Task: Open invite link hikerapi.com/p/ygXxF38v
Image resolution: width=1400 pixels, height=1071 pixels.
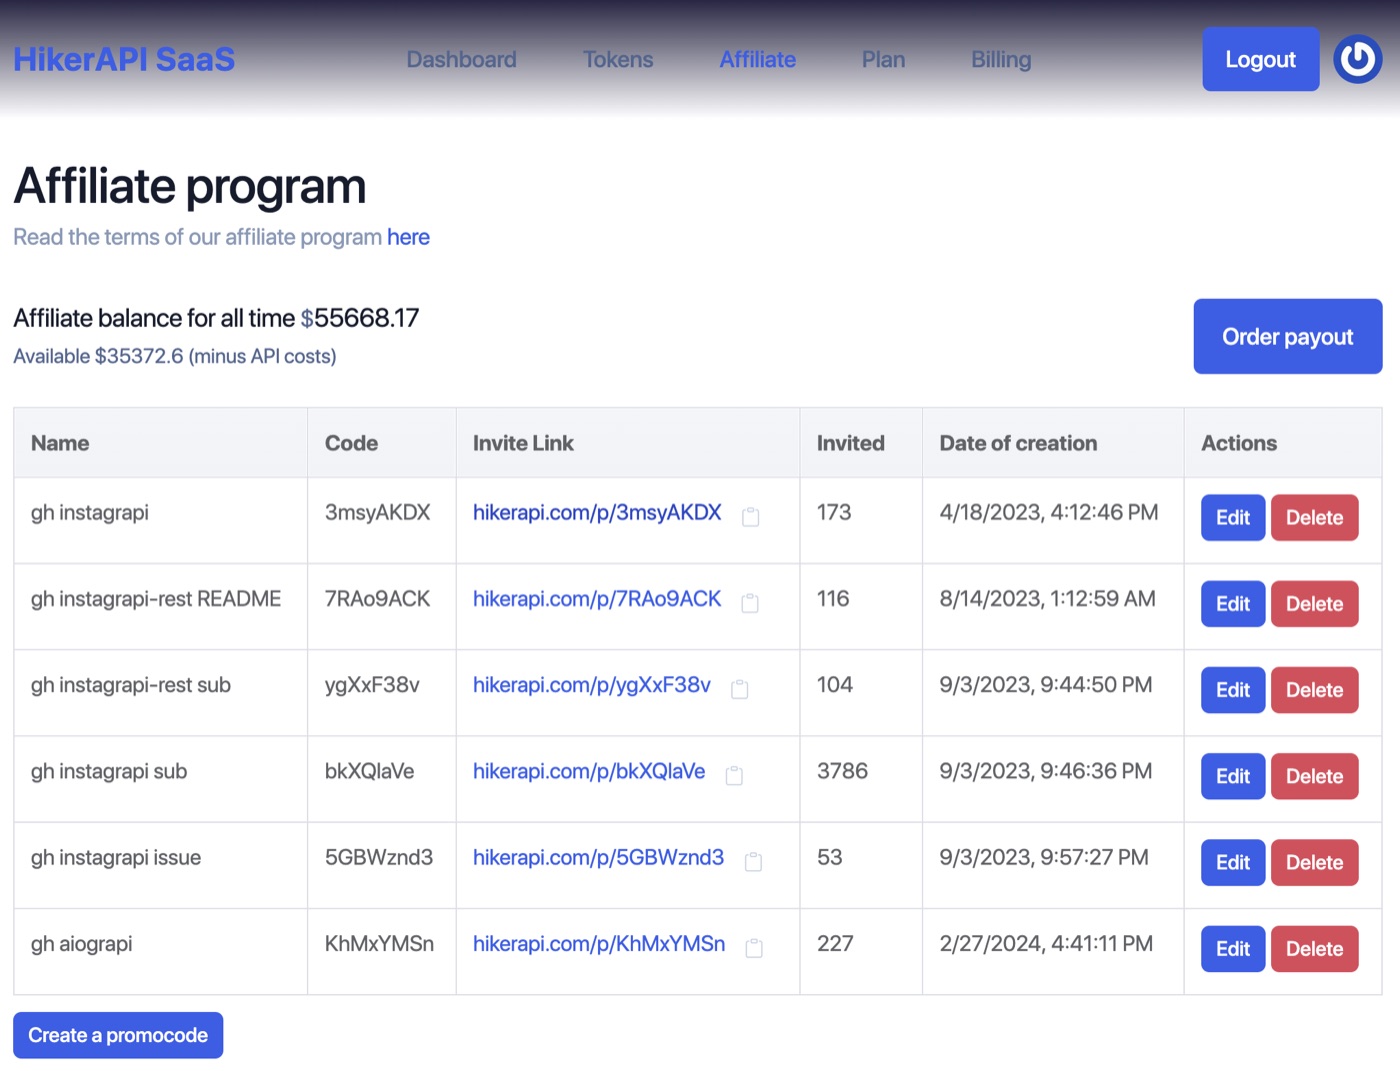Action: pyautogui.click(x=592, y=685)
